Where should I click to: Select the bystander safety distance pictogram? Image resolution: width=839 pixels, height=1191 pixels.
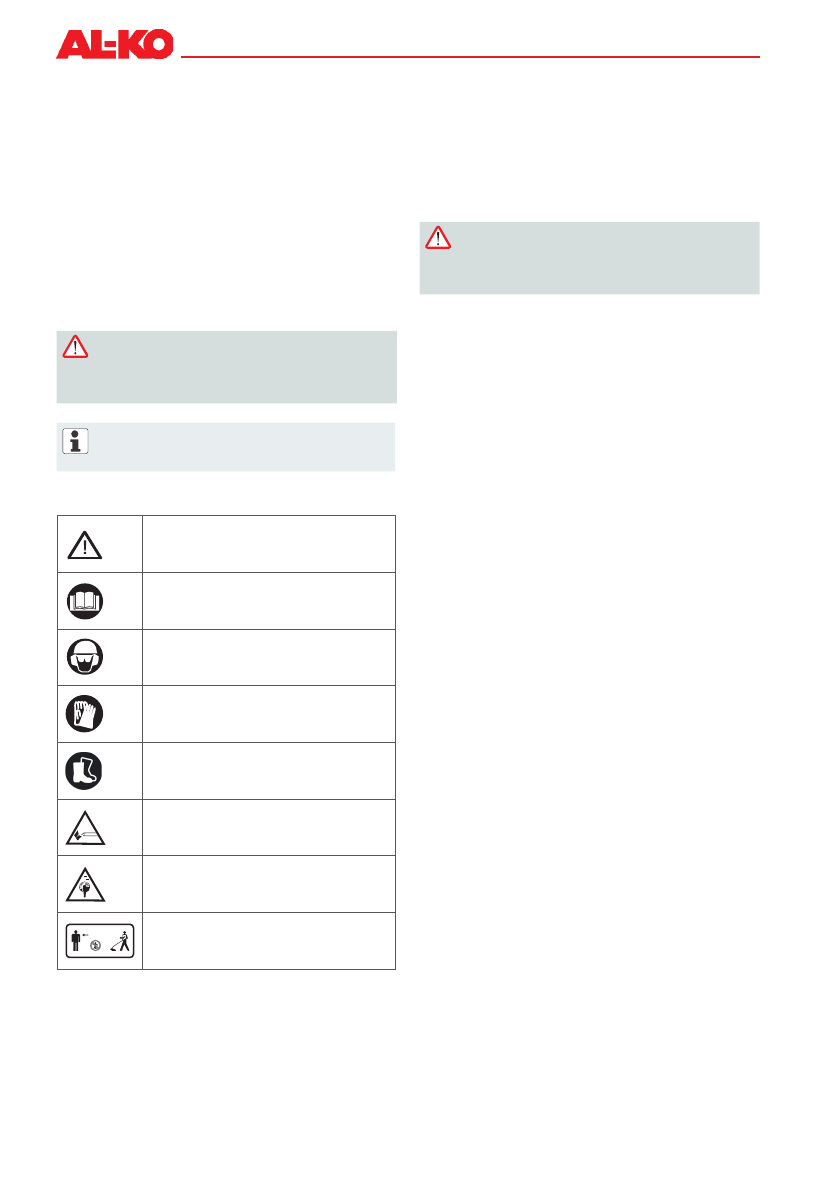99,941
